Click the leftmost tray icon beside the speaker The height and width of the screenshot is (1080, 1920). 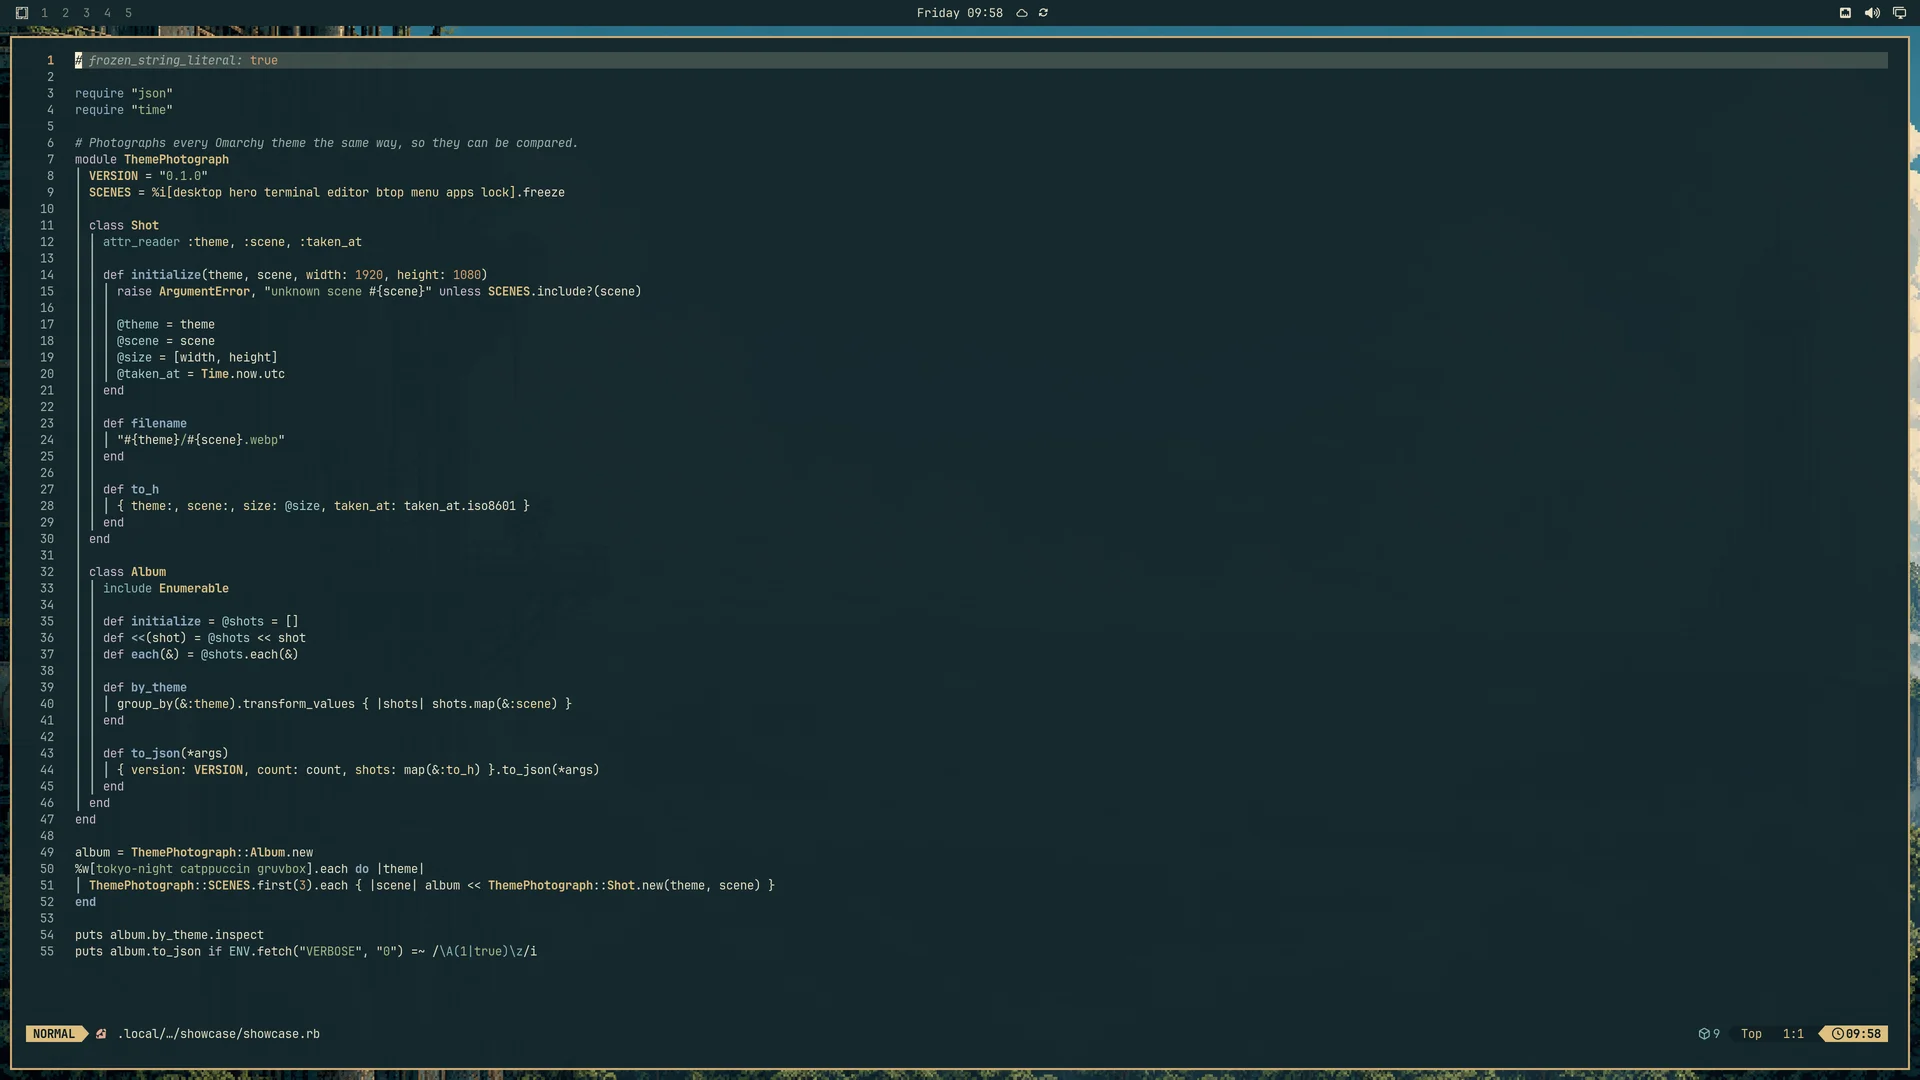click(x=1845, y=13)
